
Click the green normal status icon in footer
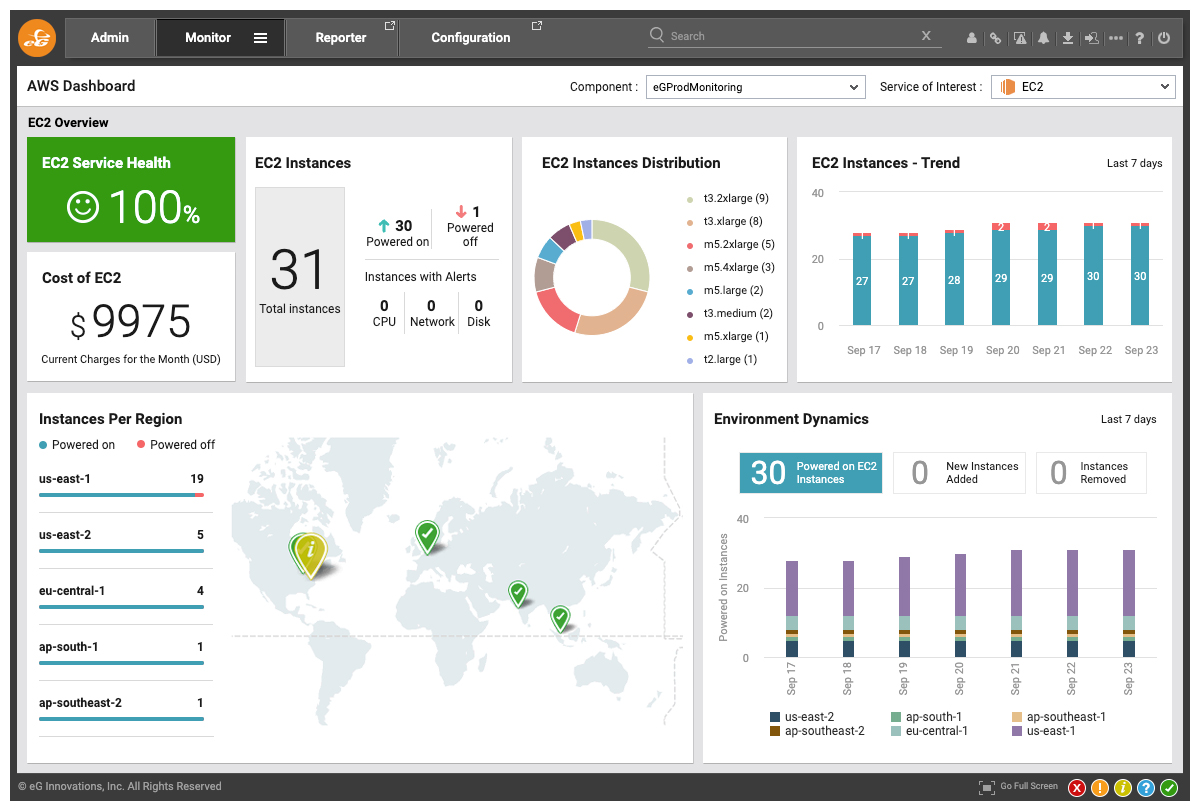click(1169, 788)
